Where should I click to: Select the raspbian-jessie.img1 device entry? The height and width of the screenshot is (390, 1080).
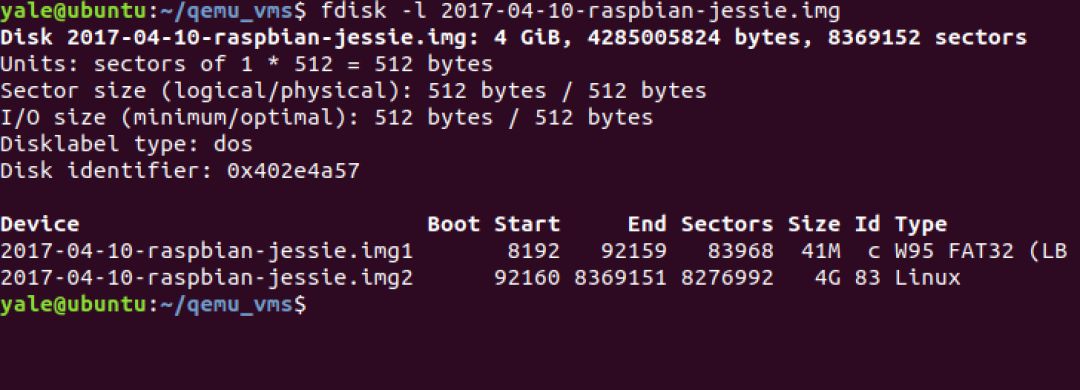(207, 252)
